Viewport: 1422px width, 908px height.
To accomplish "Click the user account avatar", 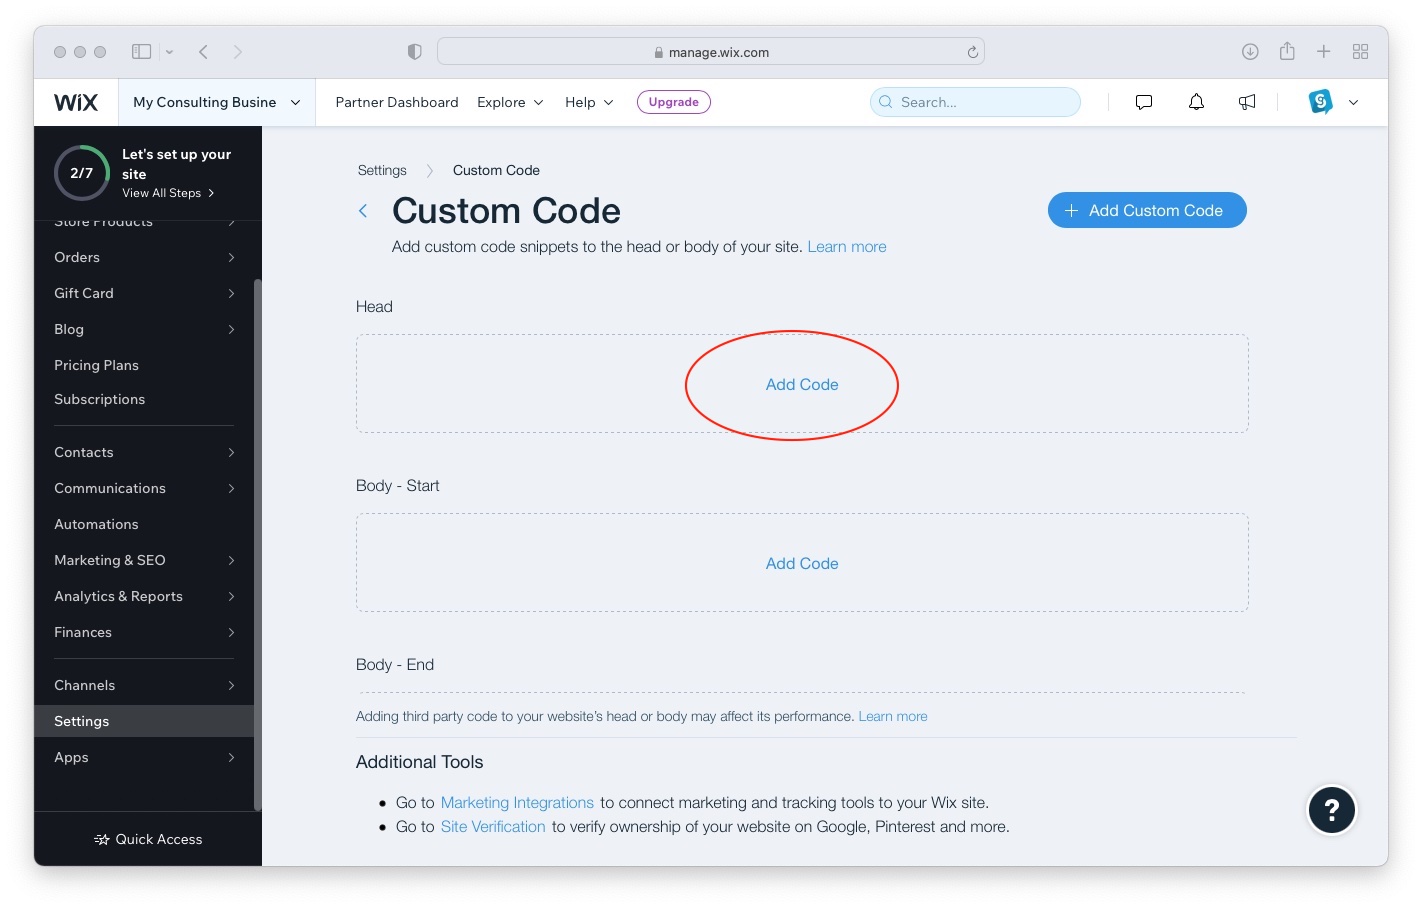I will (1321, 102).
